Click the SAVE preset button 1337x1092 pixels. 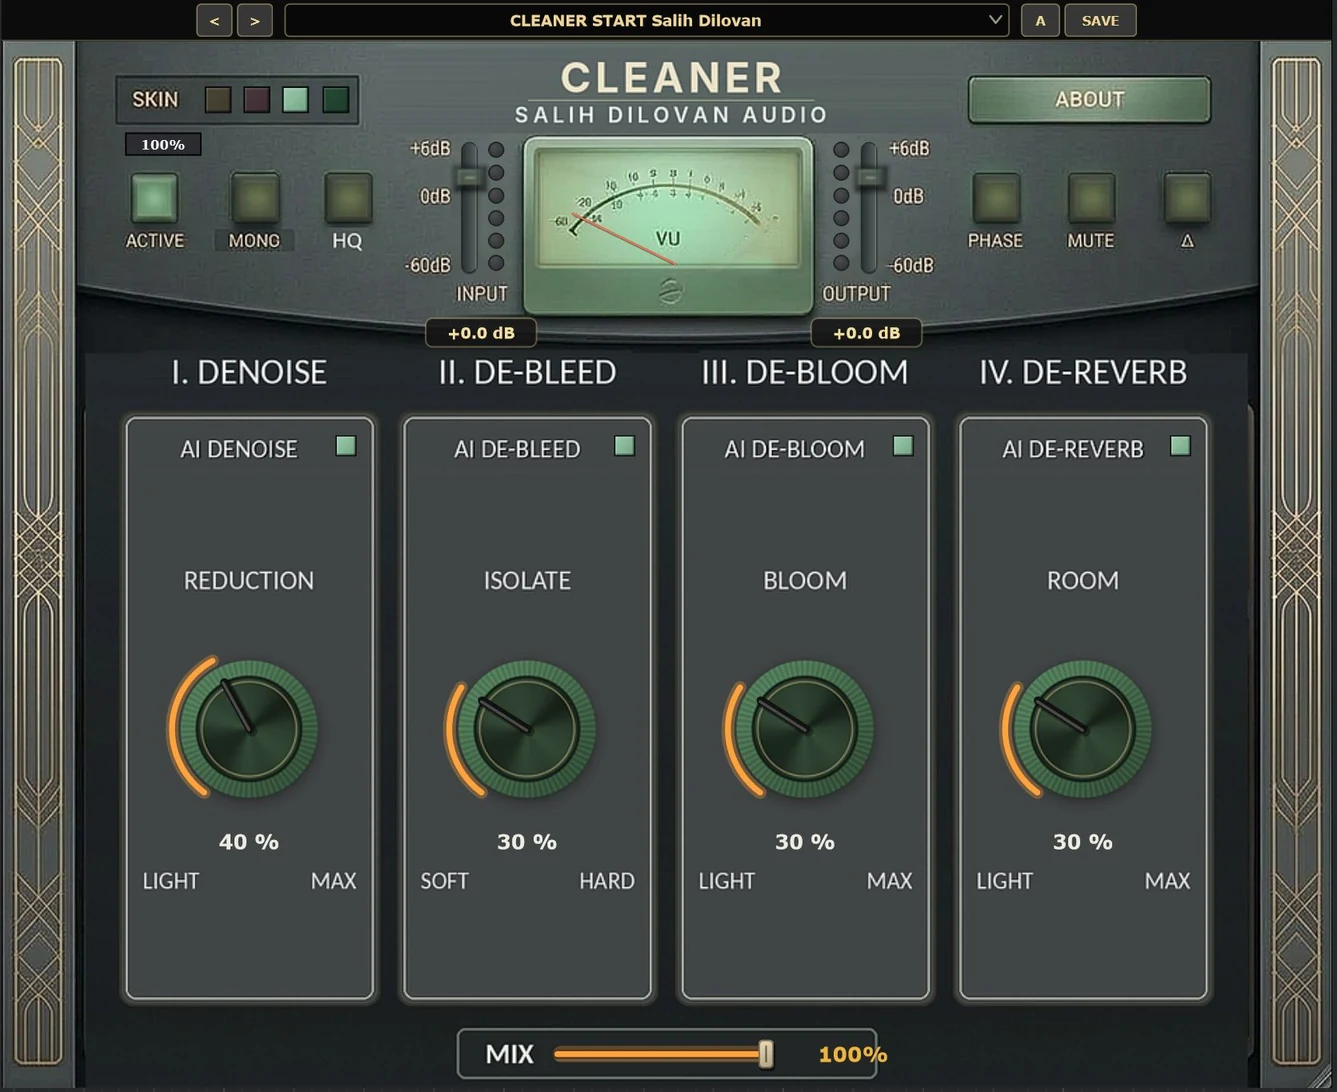pos(1100,20)
